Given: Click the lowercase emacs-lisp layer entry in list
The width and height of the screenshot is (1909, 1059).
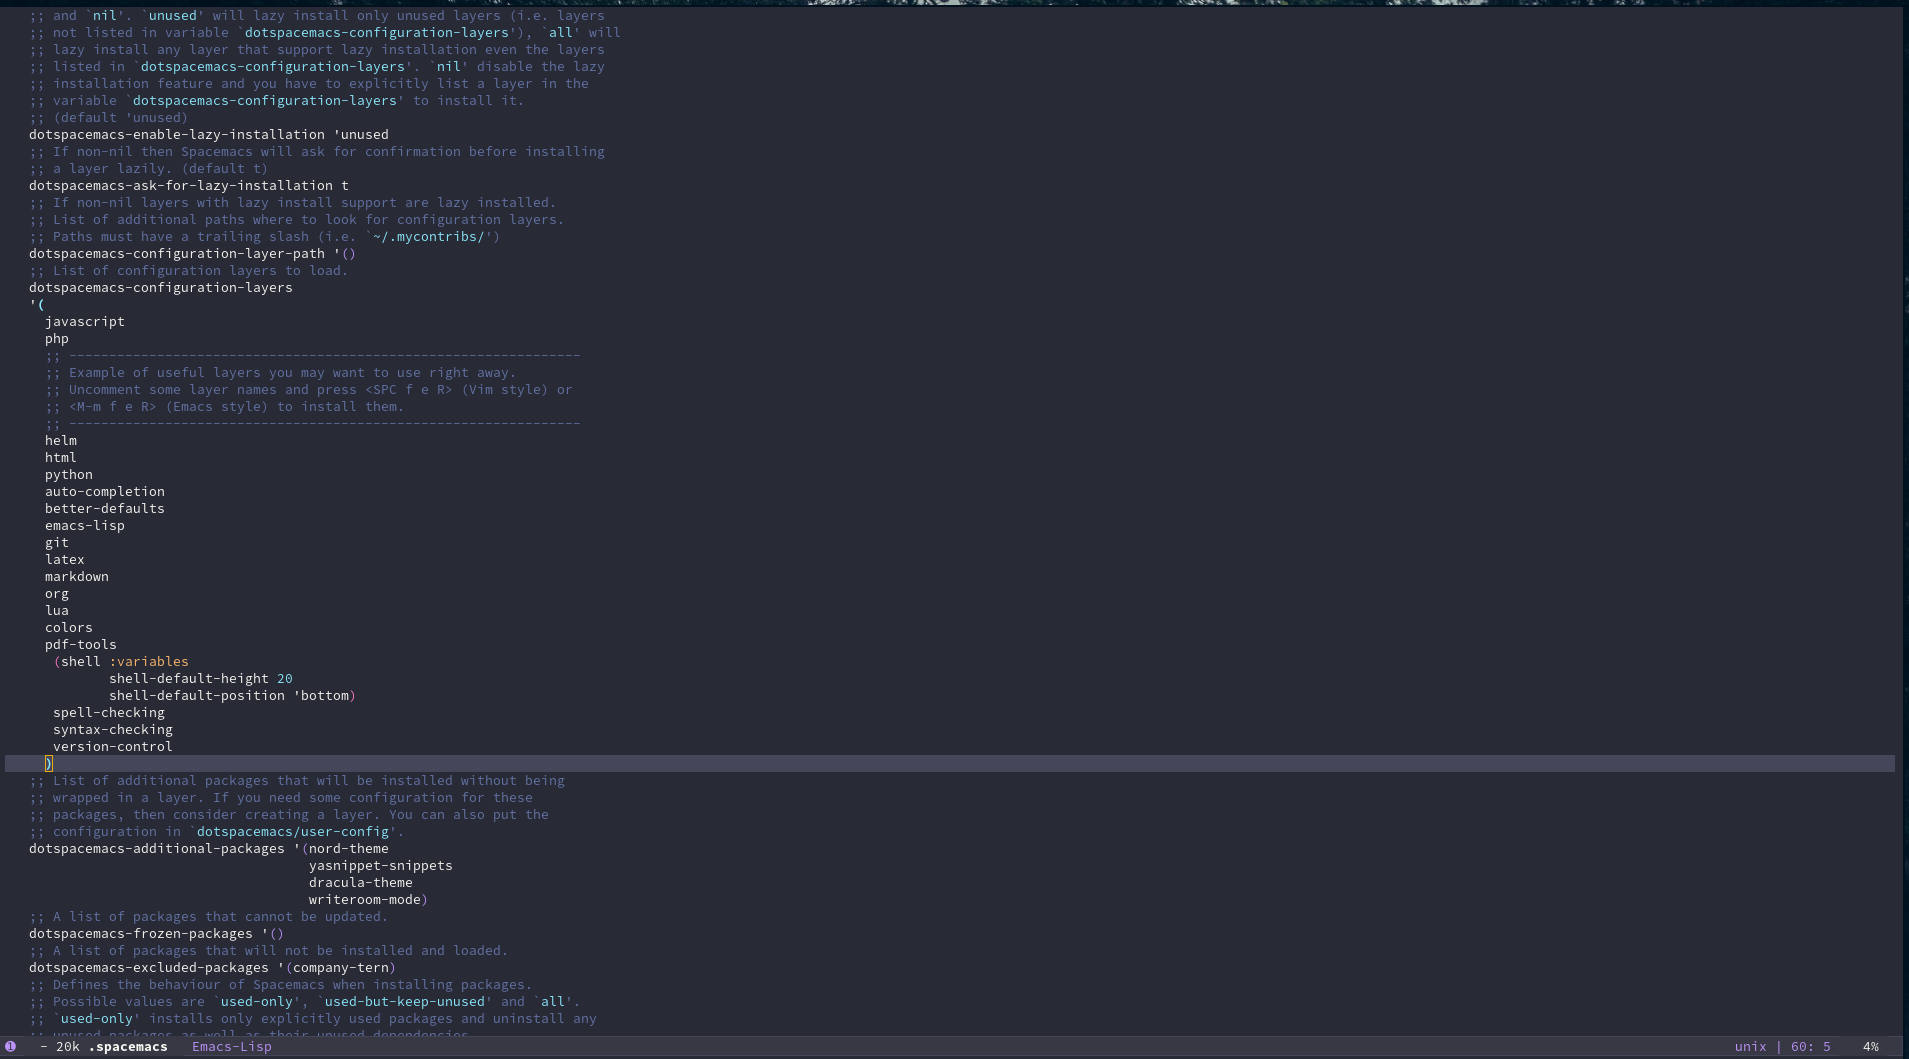Looking at the screenshot, I should [85, 525].
